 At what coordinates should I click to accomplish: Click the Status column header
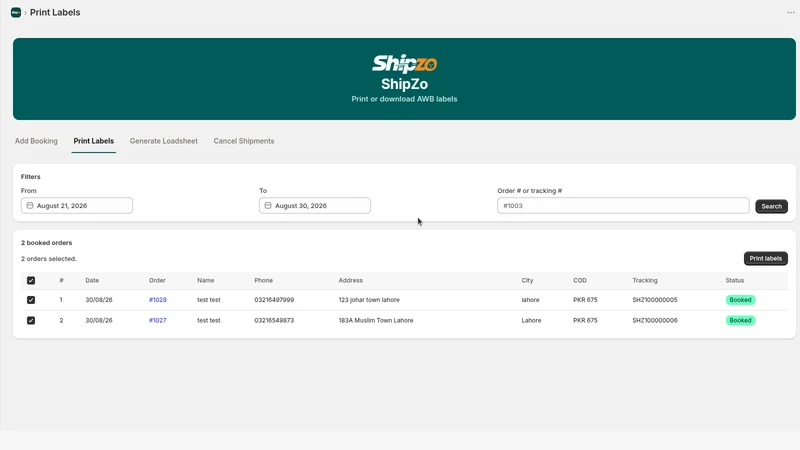(735, 281)
